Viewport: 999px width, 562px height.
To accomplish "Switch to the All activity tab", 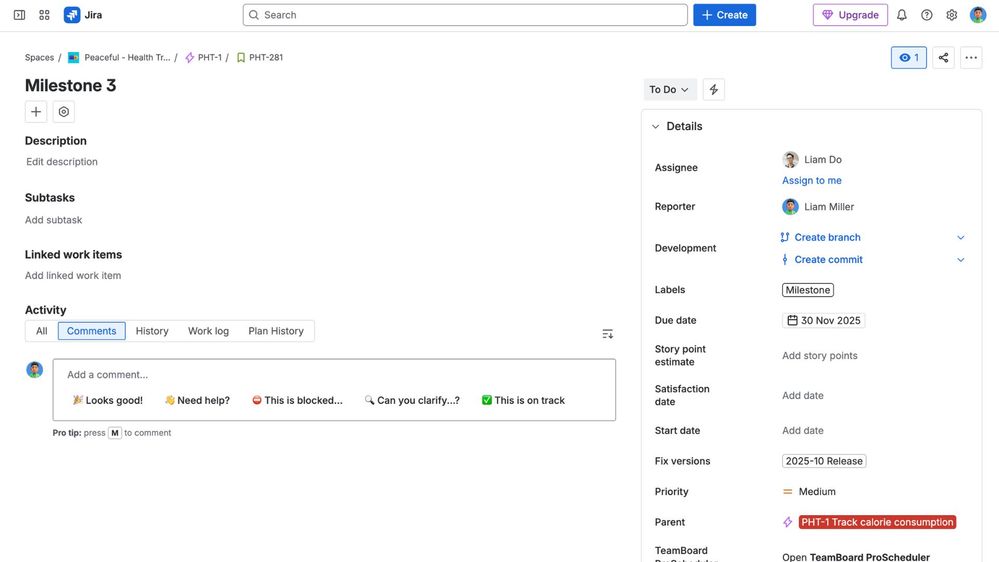I will 41,331.
